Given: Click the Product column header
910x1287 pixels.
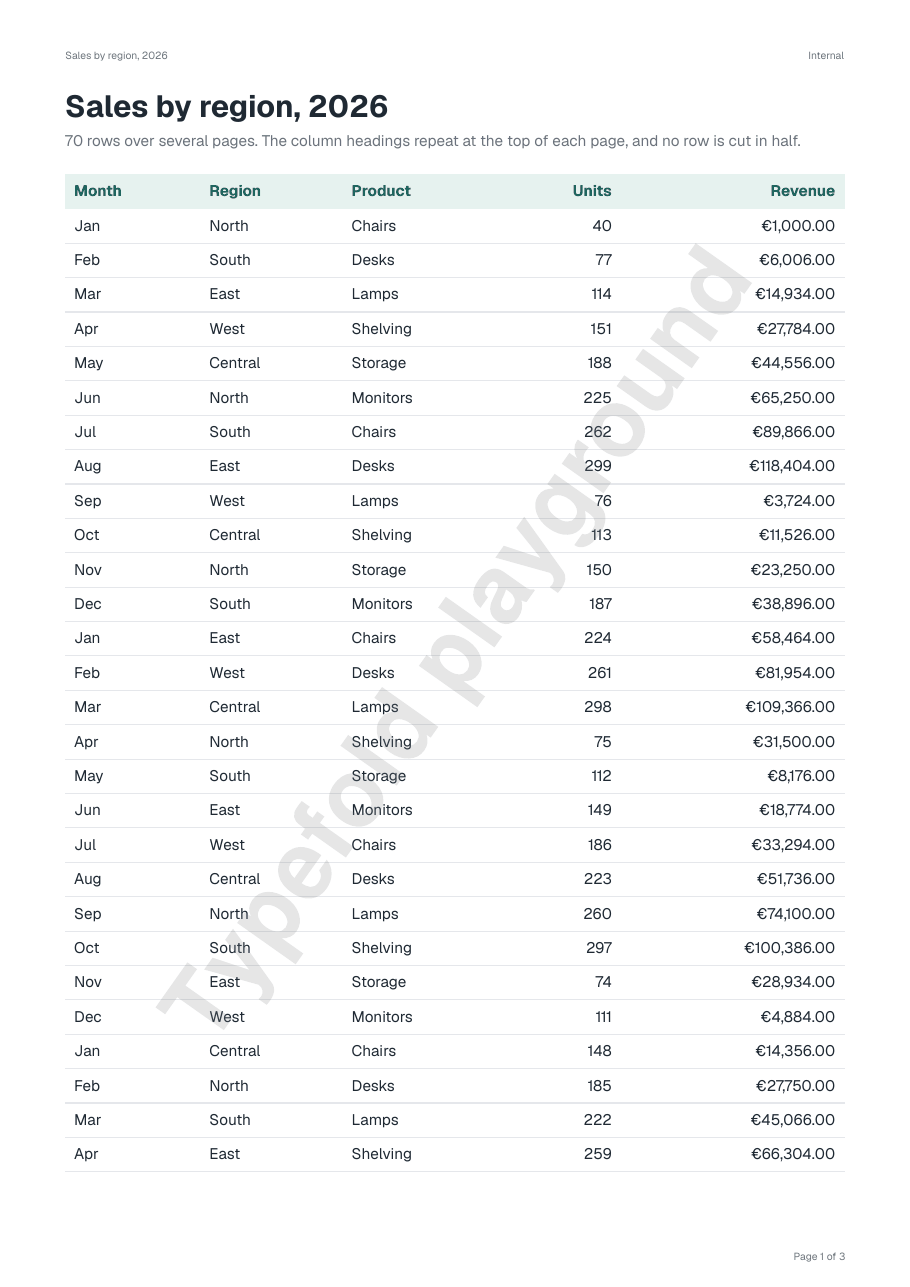Looking at the screenshot, I should click(381, 191).
